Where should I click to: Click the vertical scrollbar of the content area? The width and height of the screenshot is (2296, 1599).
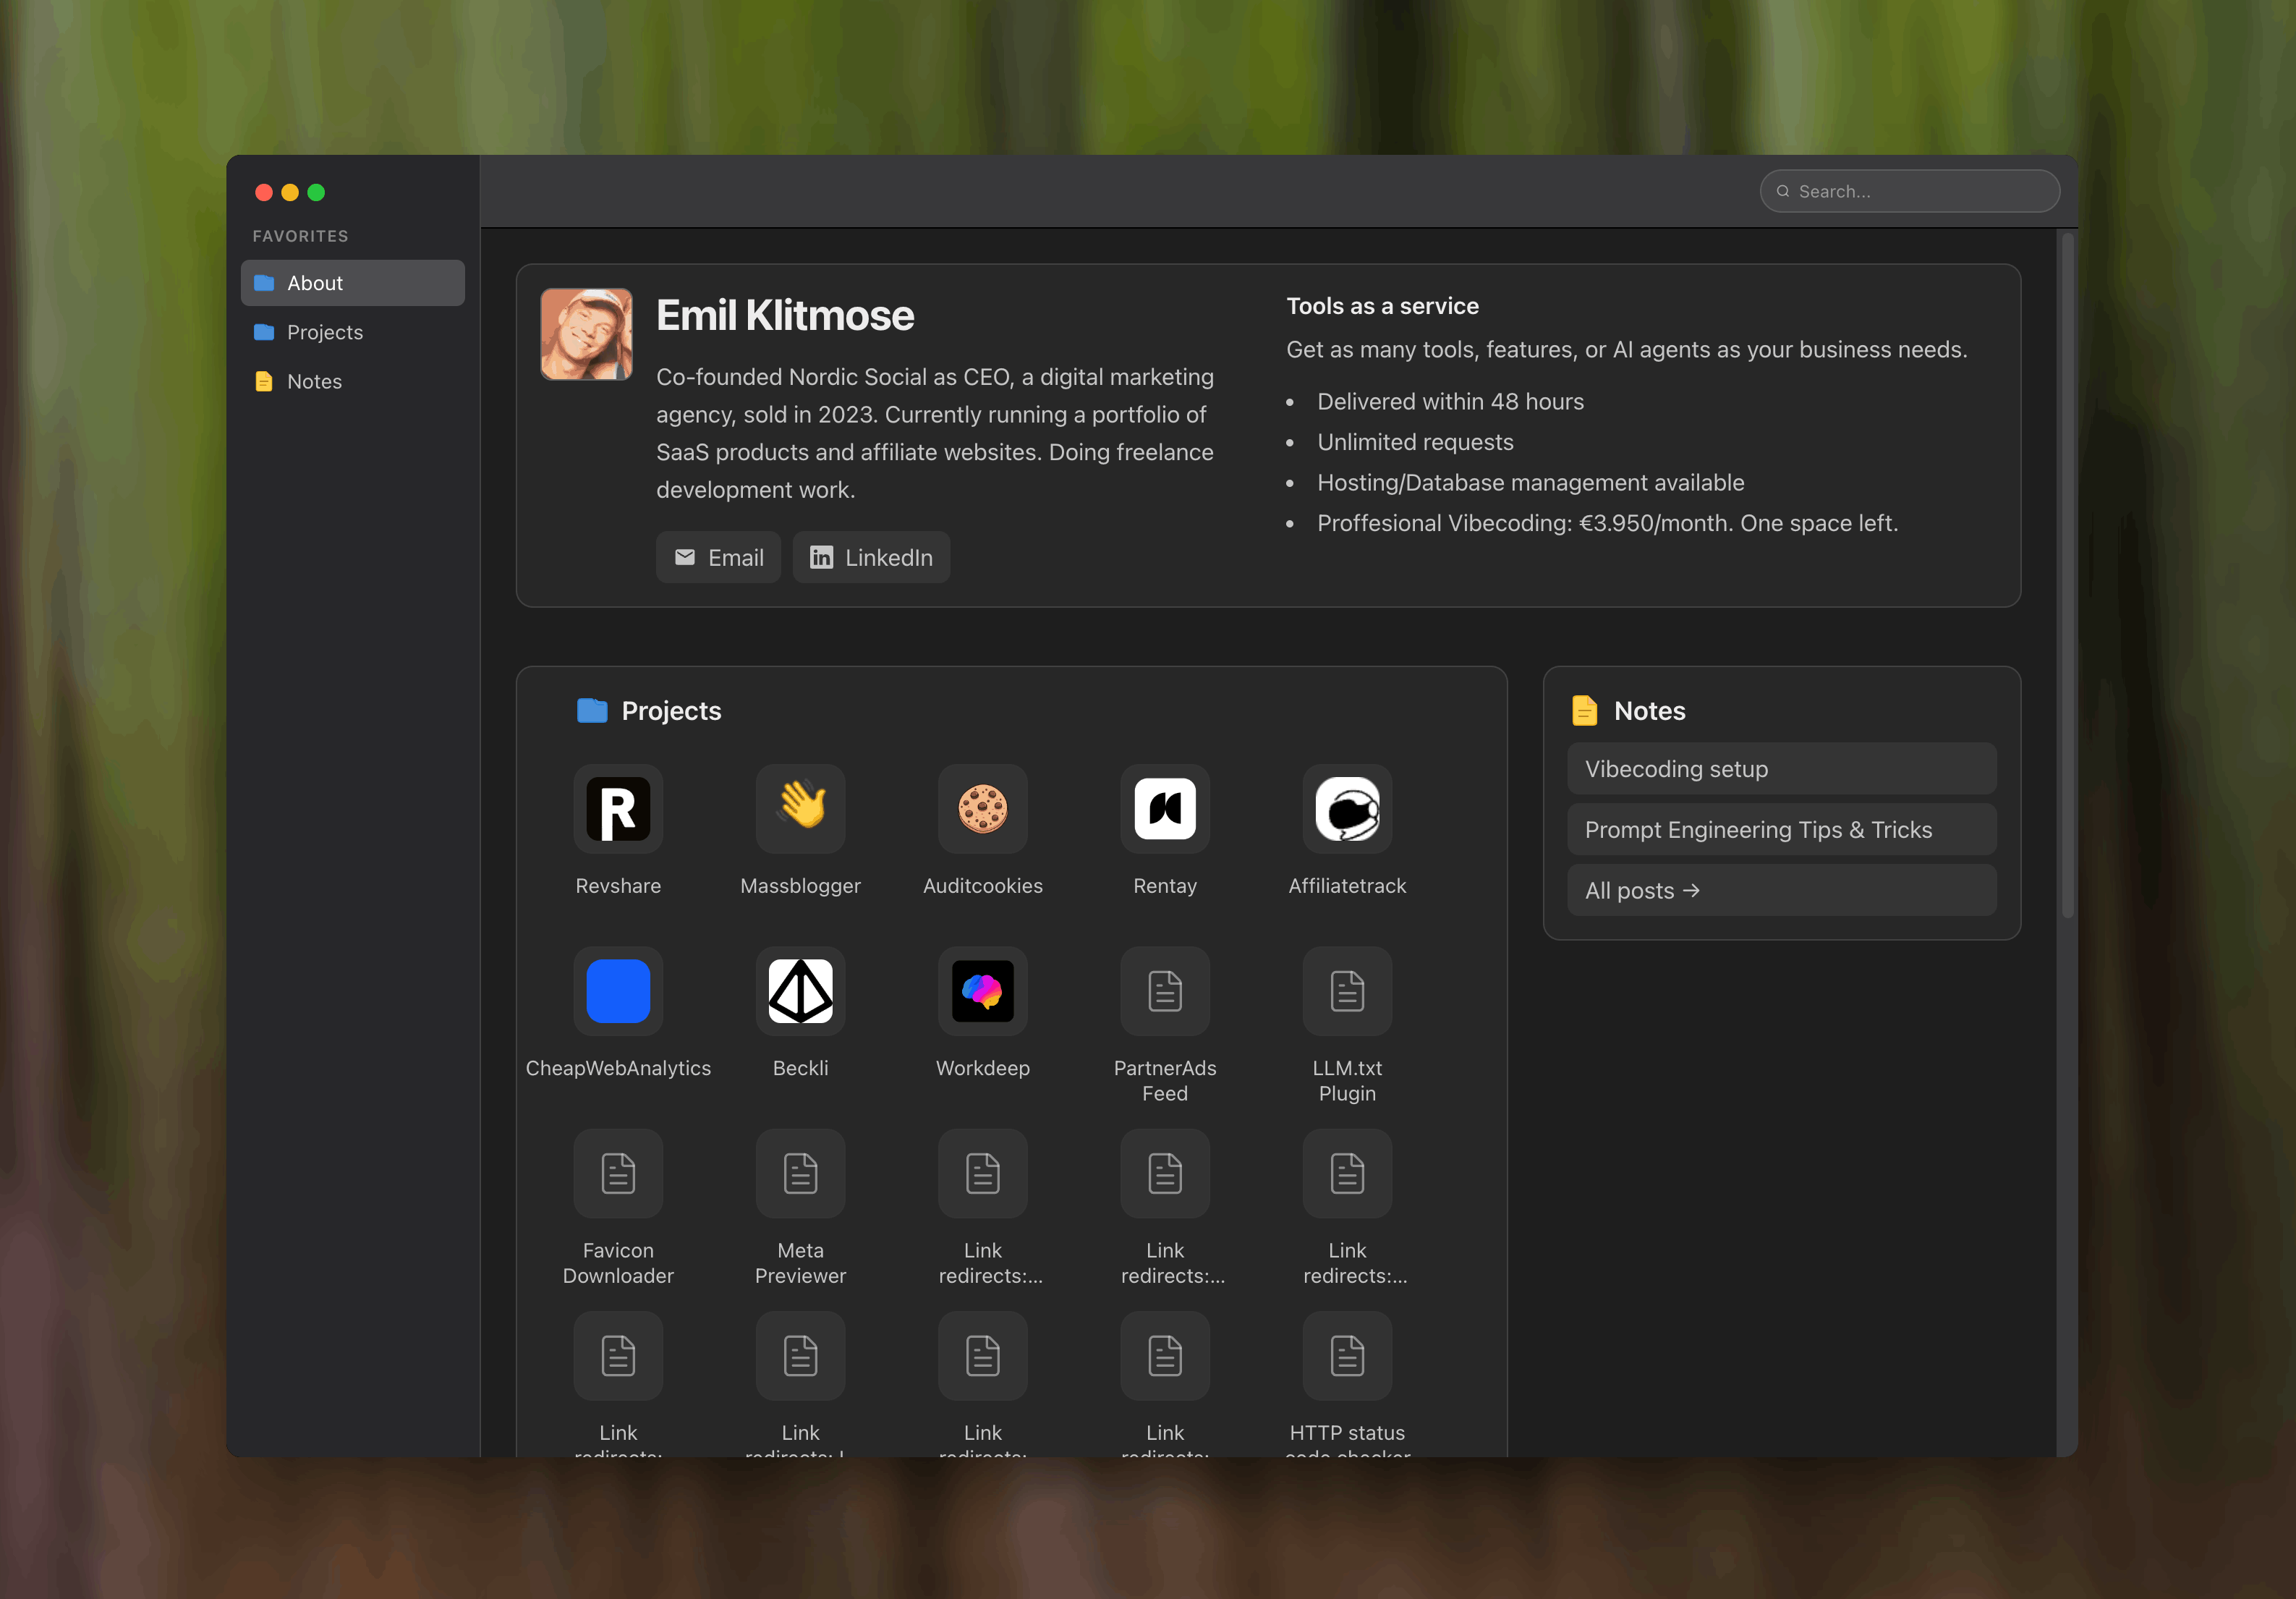[x=2067, y=575]
